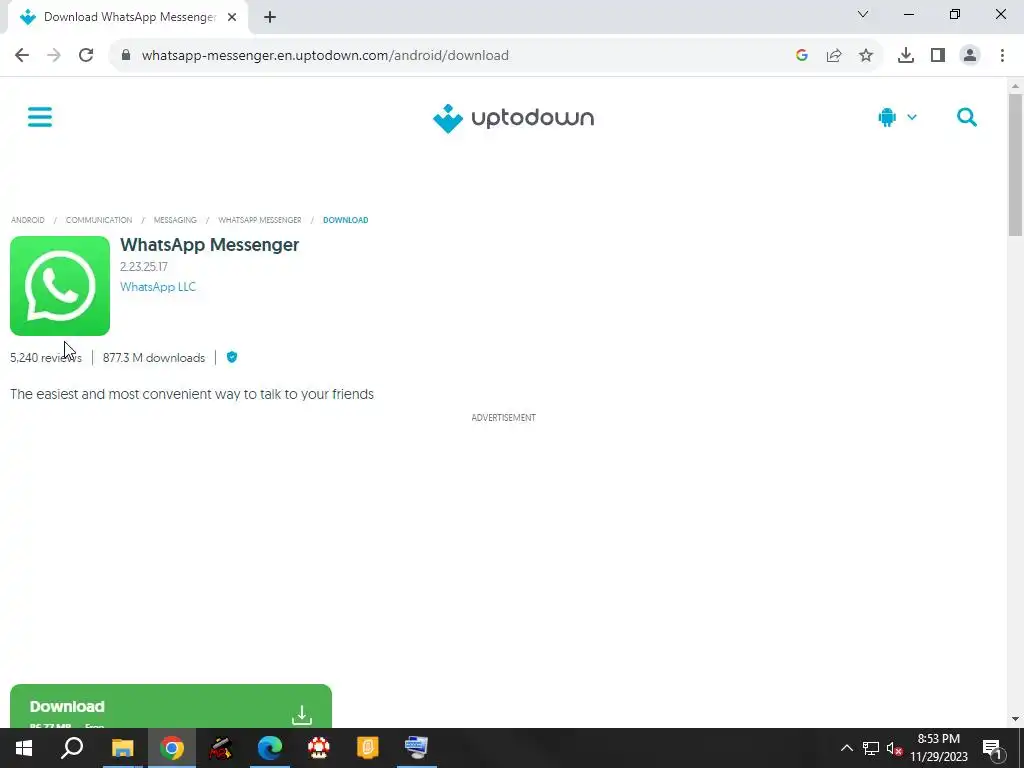
Task: Click the 877.3 M downloads text
Action: click(153, 358)
